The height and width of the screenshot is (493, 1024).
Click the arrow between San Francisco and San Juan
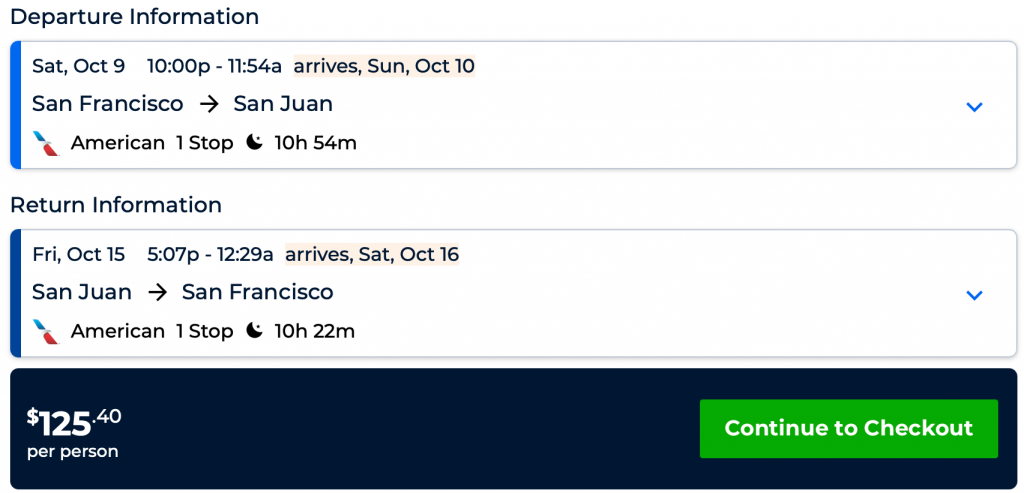[208, 104]
